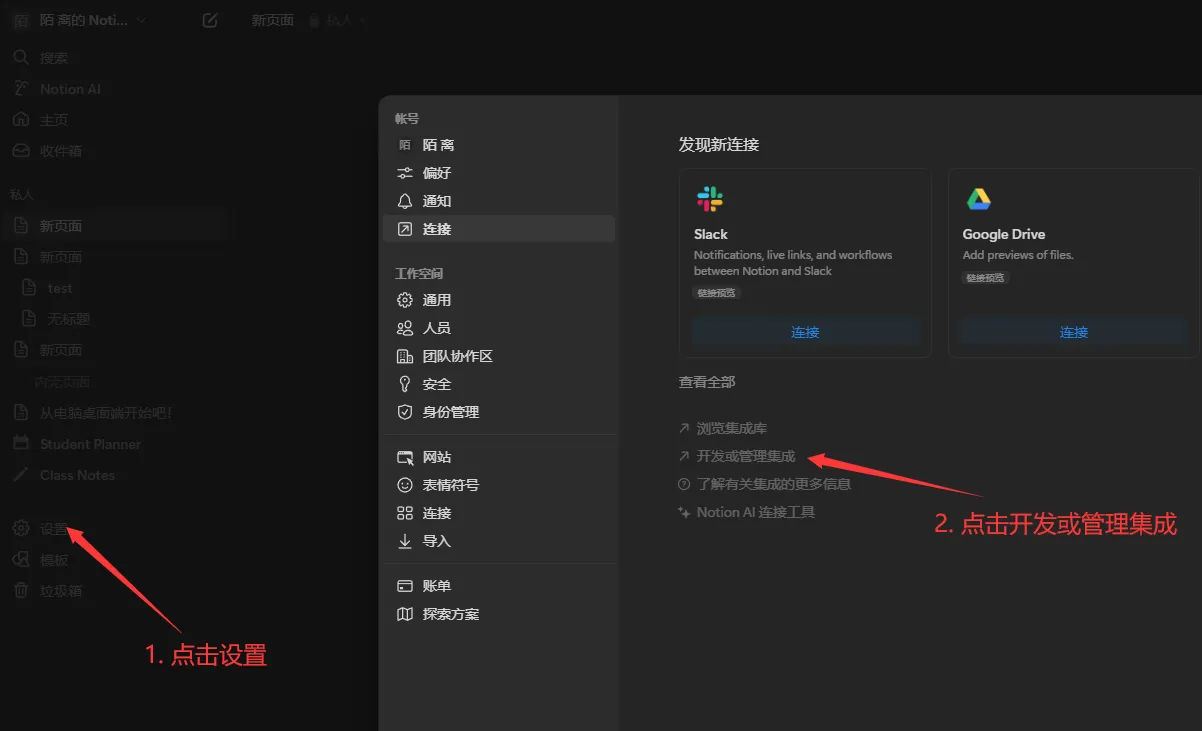This screenshot has height=731, width=1202.
Task: Click the 工作空间 section header
Action: coord(418,274)
